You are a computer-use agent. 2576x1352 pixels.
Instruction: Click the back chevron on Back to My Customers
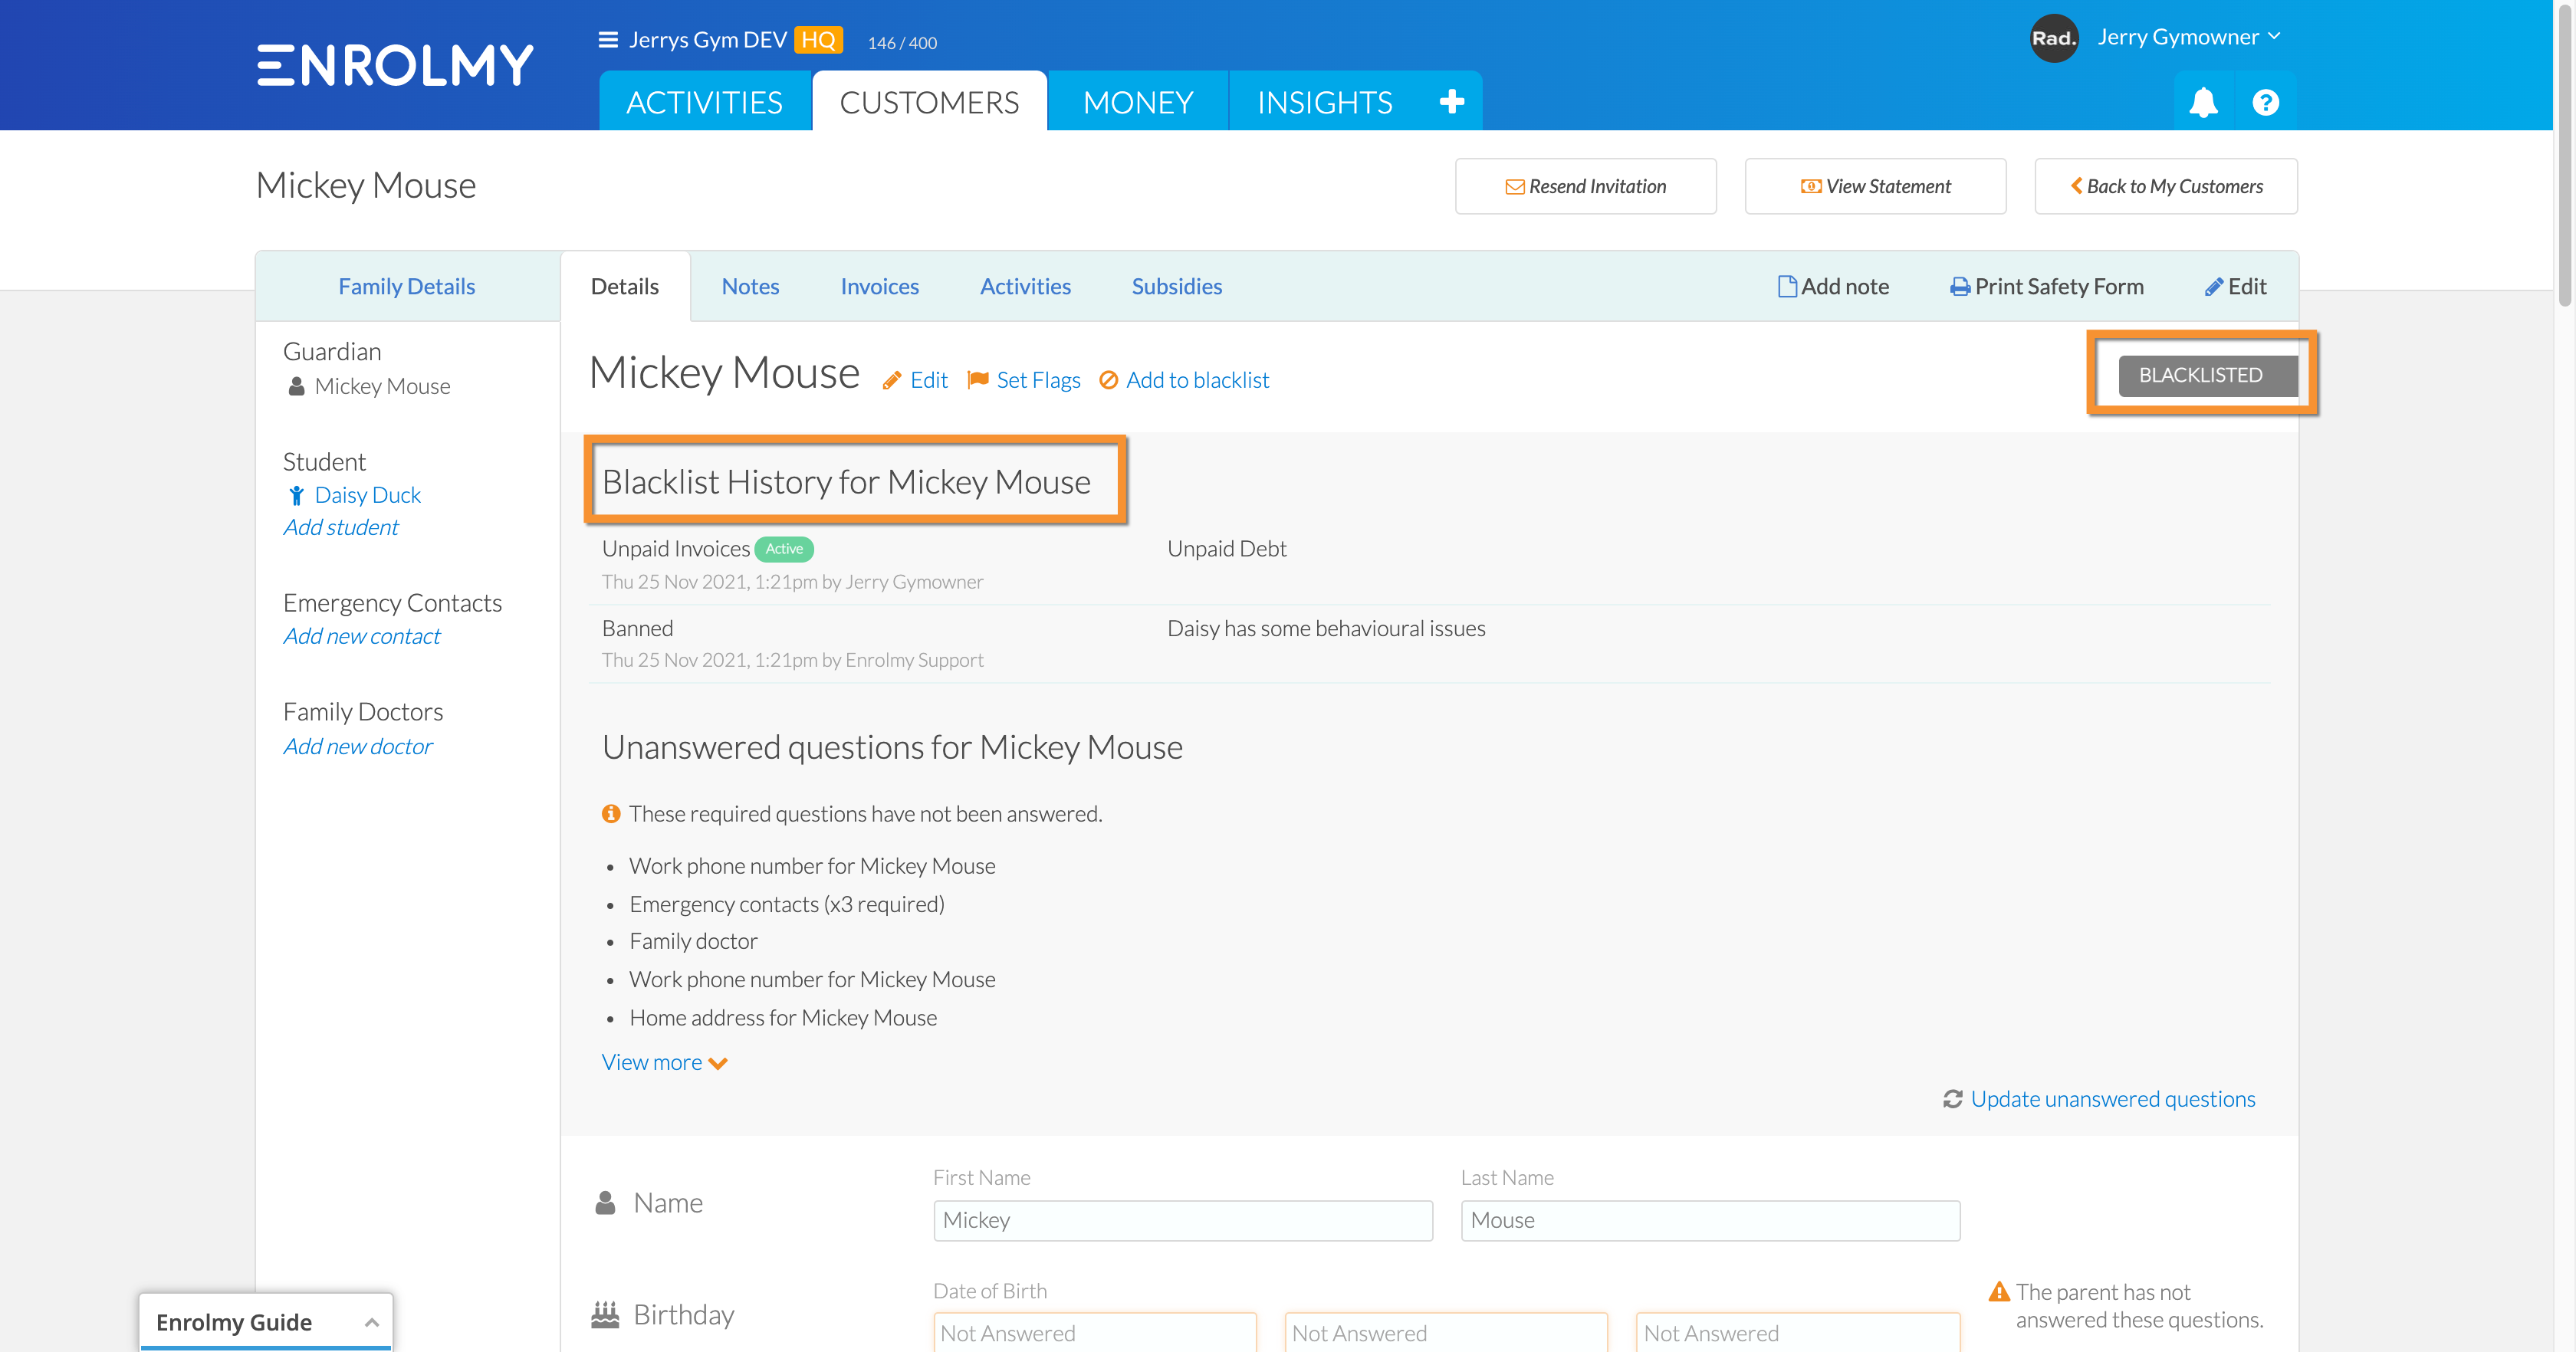pos(2077,186)
